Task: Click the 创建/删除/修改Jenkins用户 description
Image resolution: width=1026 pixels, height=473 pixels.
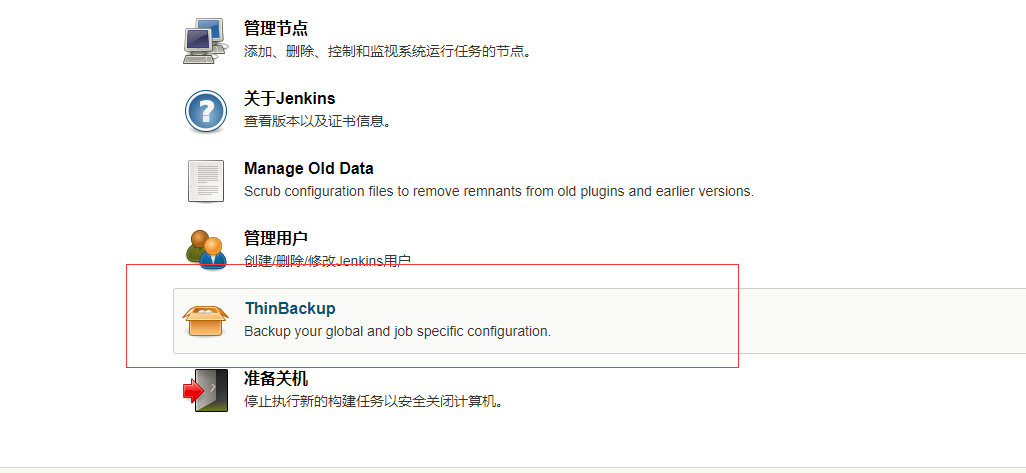Action: point(327,261)
